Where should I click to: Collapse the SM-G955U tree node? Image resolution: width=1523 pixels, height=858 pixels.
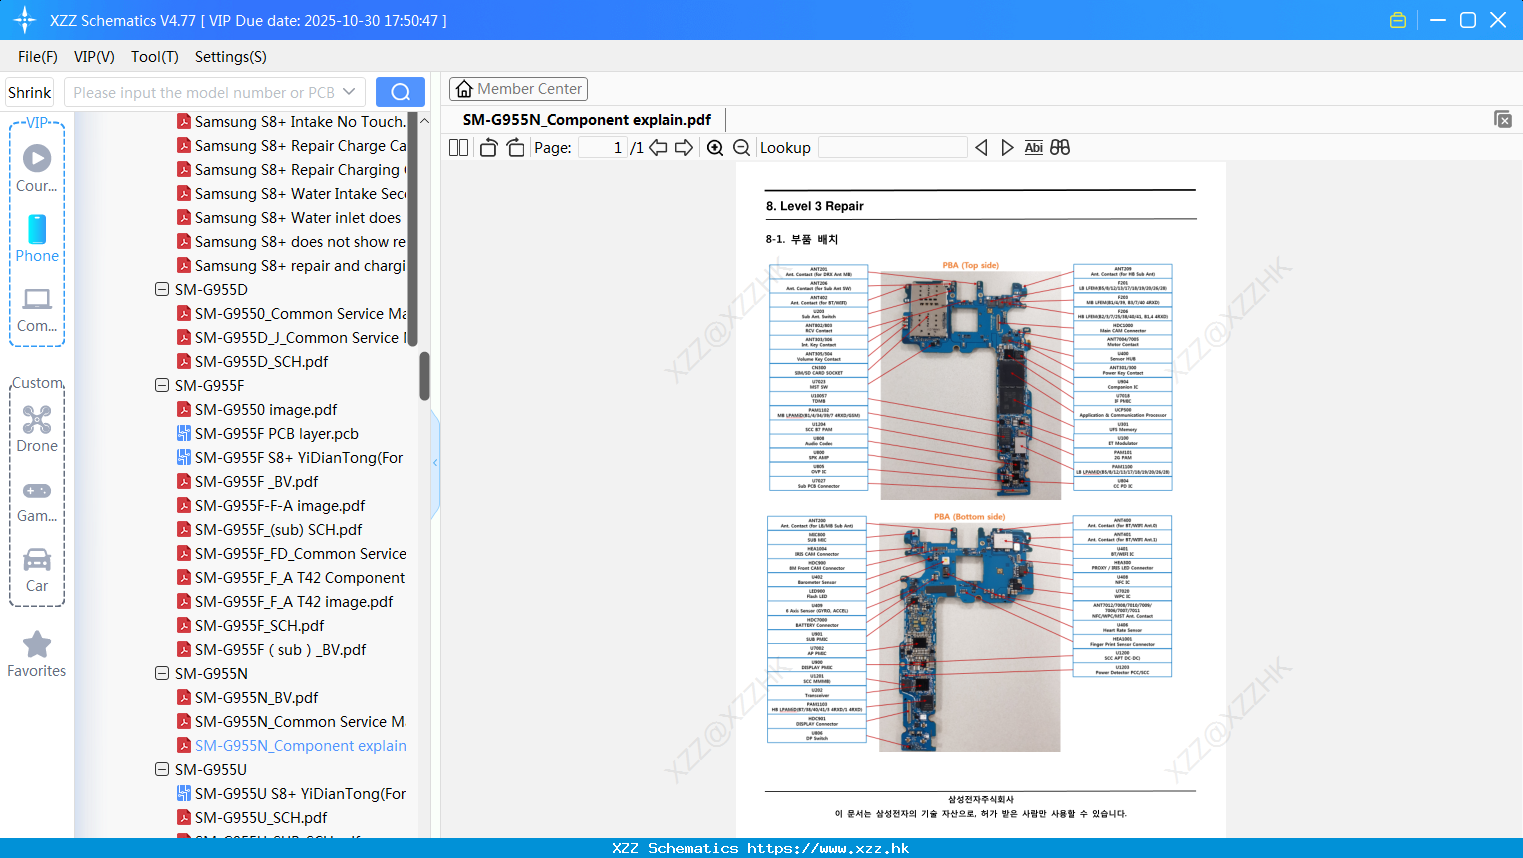click(x=162, y=769)
